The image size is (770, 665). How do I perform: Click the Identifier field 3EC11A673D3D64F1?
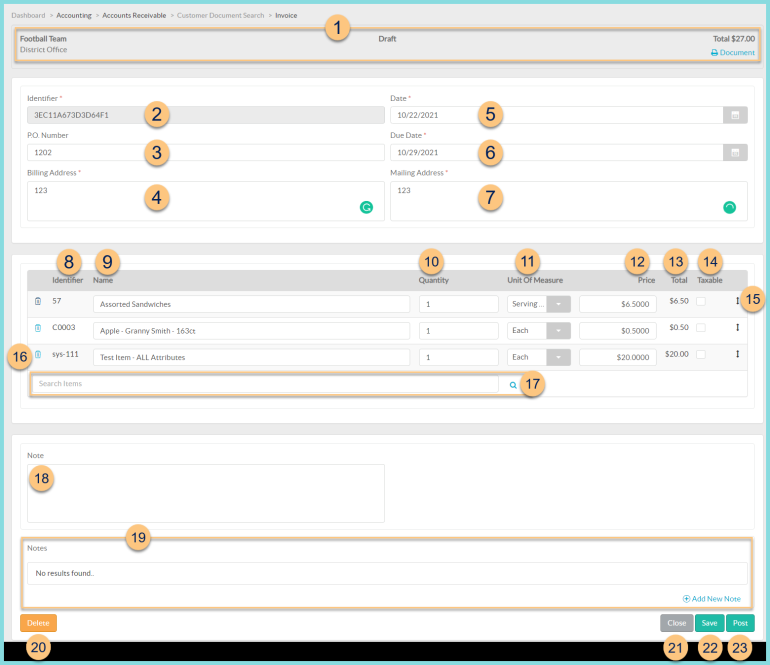click(x=206, y=115)
